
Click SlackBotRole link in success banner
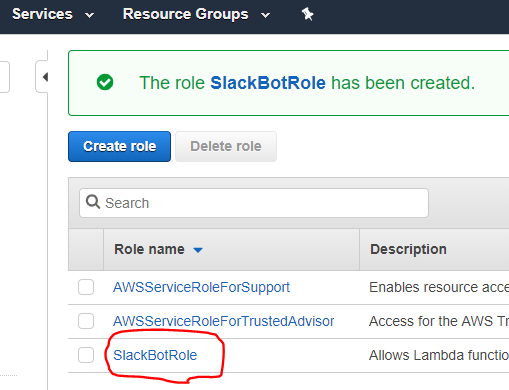(268, 83)
